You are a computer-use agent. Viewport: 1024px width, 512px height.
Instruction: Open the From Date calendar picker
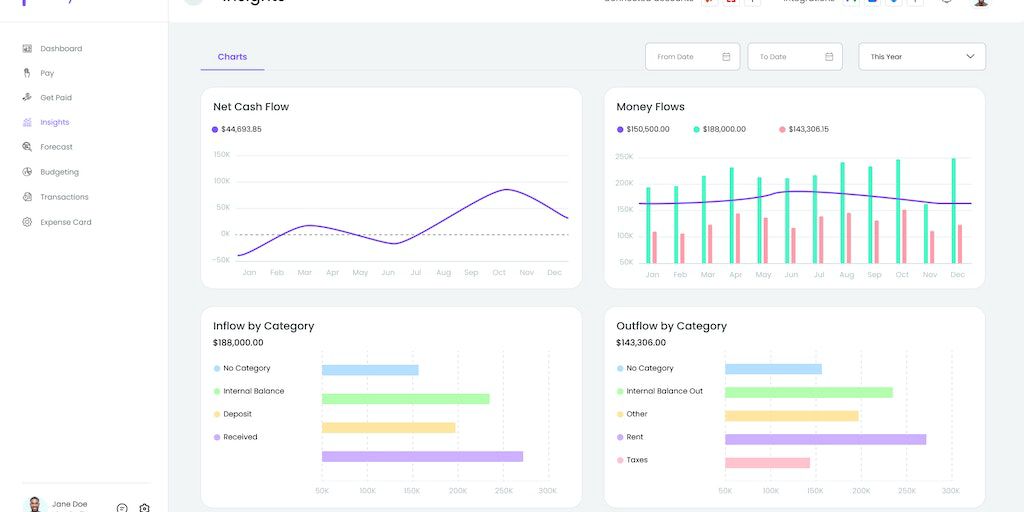726,57
